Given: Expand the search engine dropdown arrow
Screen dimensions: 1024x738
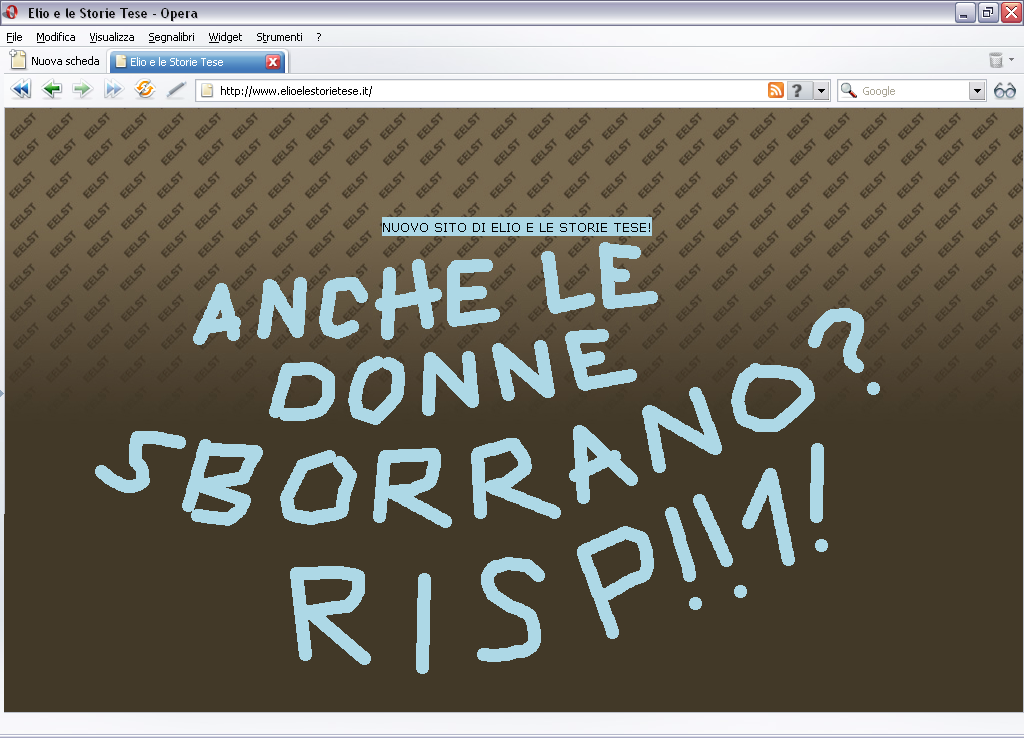Looking at the screenshot, I should pos(977,91).
